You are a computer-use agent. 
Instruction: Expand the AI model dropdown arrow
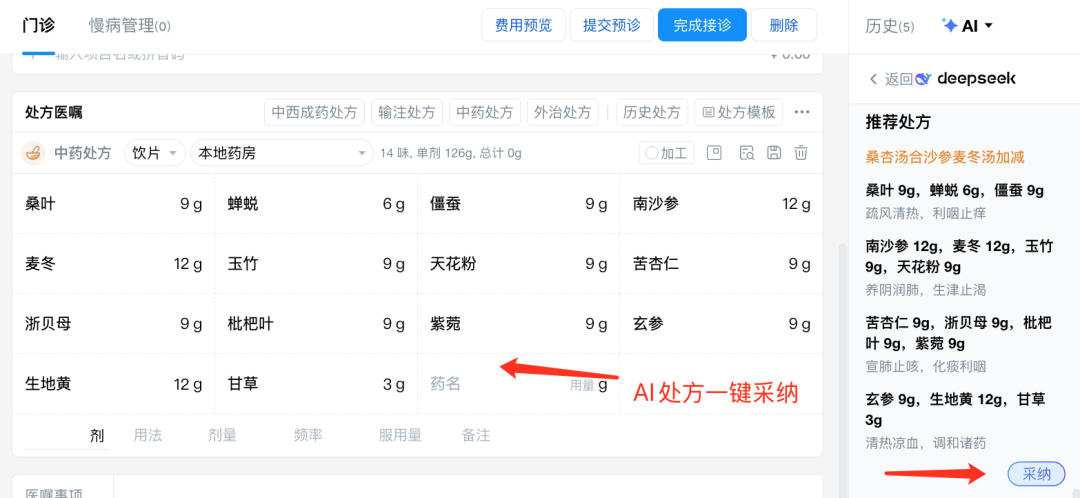click(x=989, y=26)
